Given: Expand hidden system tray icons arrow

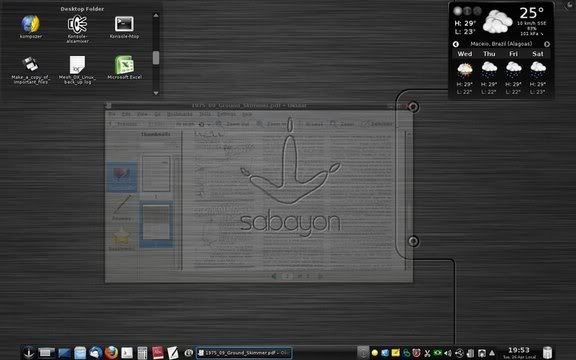Looking at the screenshot, I should [x=492, y=353].
